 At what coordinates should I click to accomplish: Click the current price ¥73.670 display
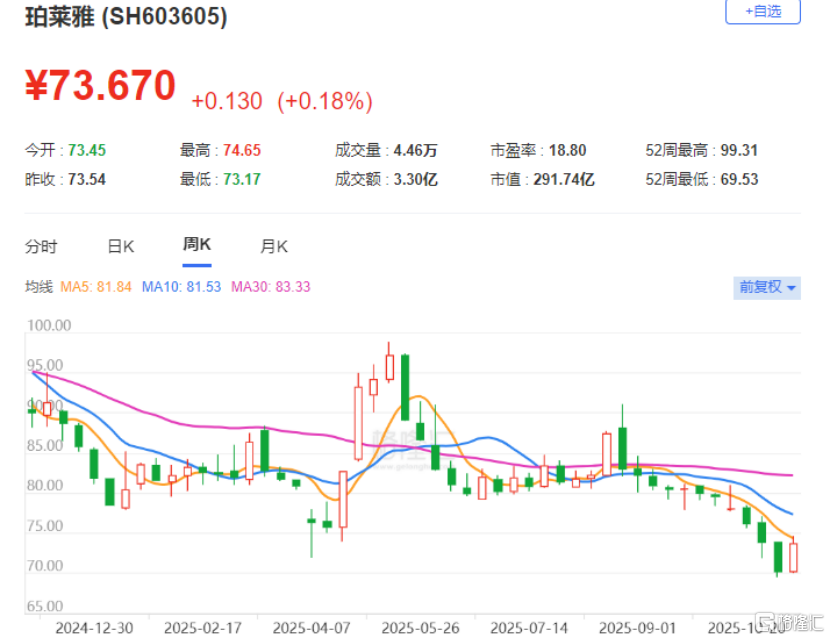pos(98,86)
